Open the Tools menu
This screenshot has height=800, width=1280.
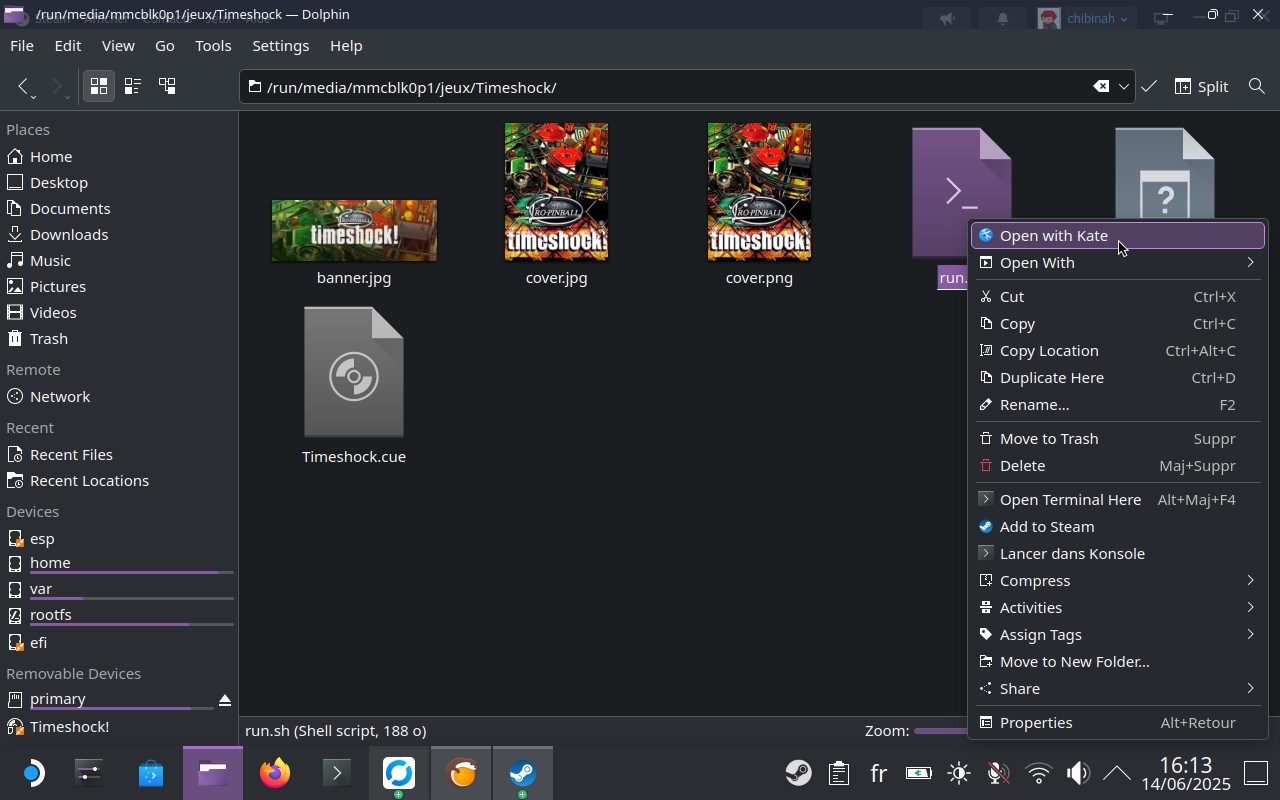coord(213,46)
